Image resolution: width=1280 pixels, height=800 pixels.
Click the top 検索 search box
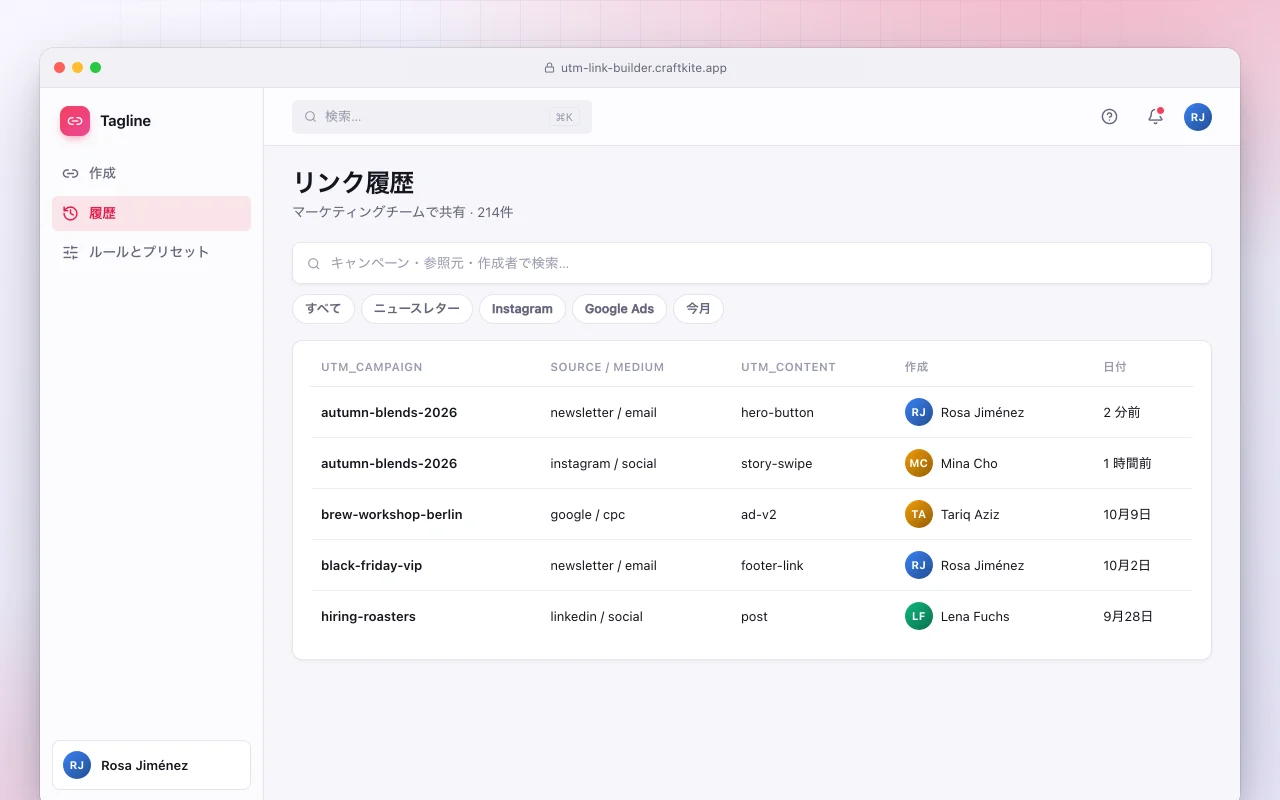tap(442, 117)
